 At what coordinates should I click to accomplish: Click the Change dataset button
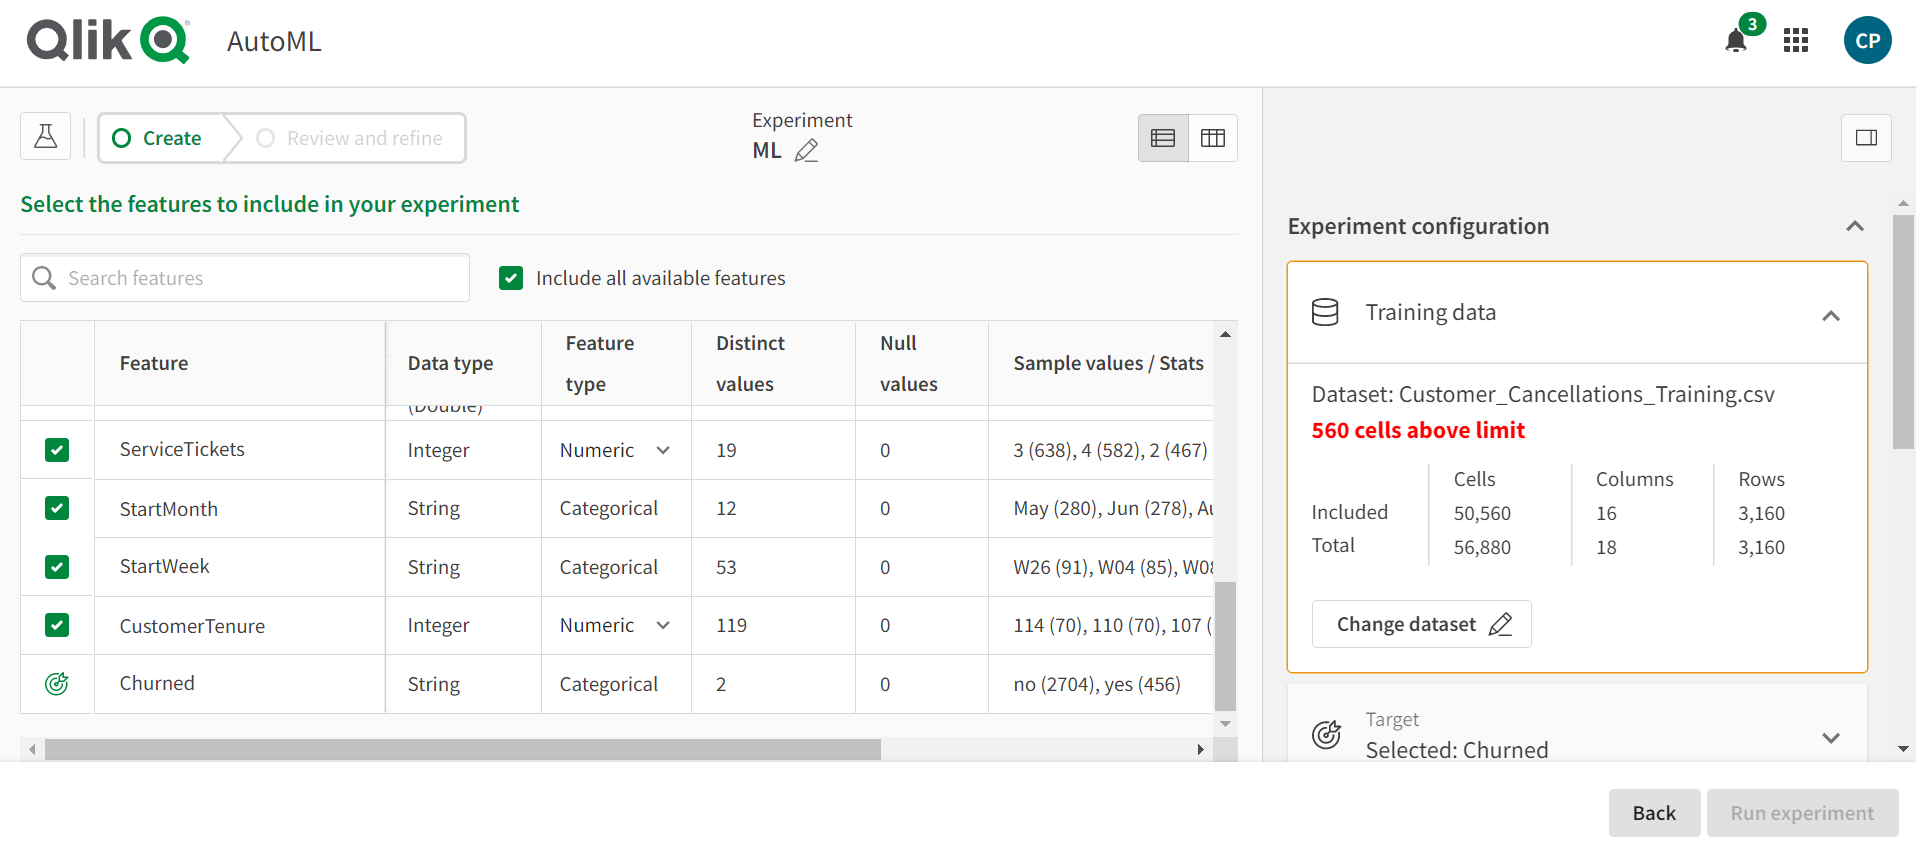[x=1421, y=624]
